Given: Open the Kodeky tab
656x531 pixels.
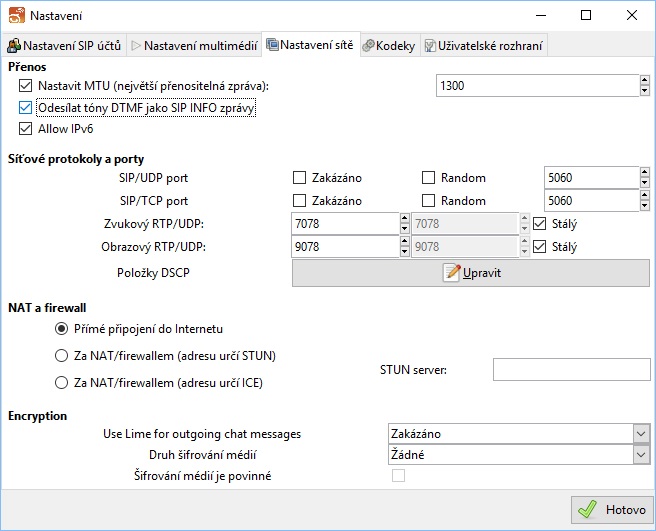Looking at the screenshot, I should click(390, 45).
